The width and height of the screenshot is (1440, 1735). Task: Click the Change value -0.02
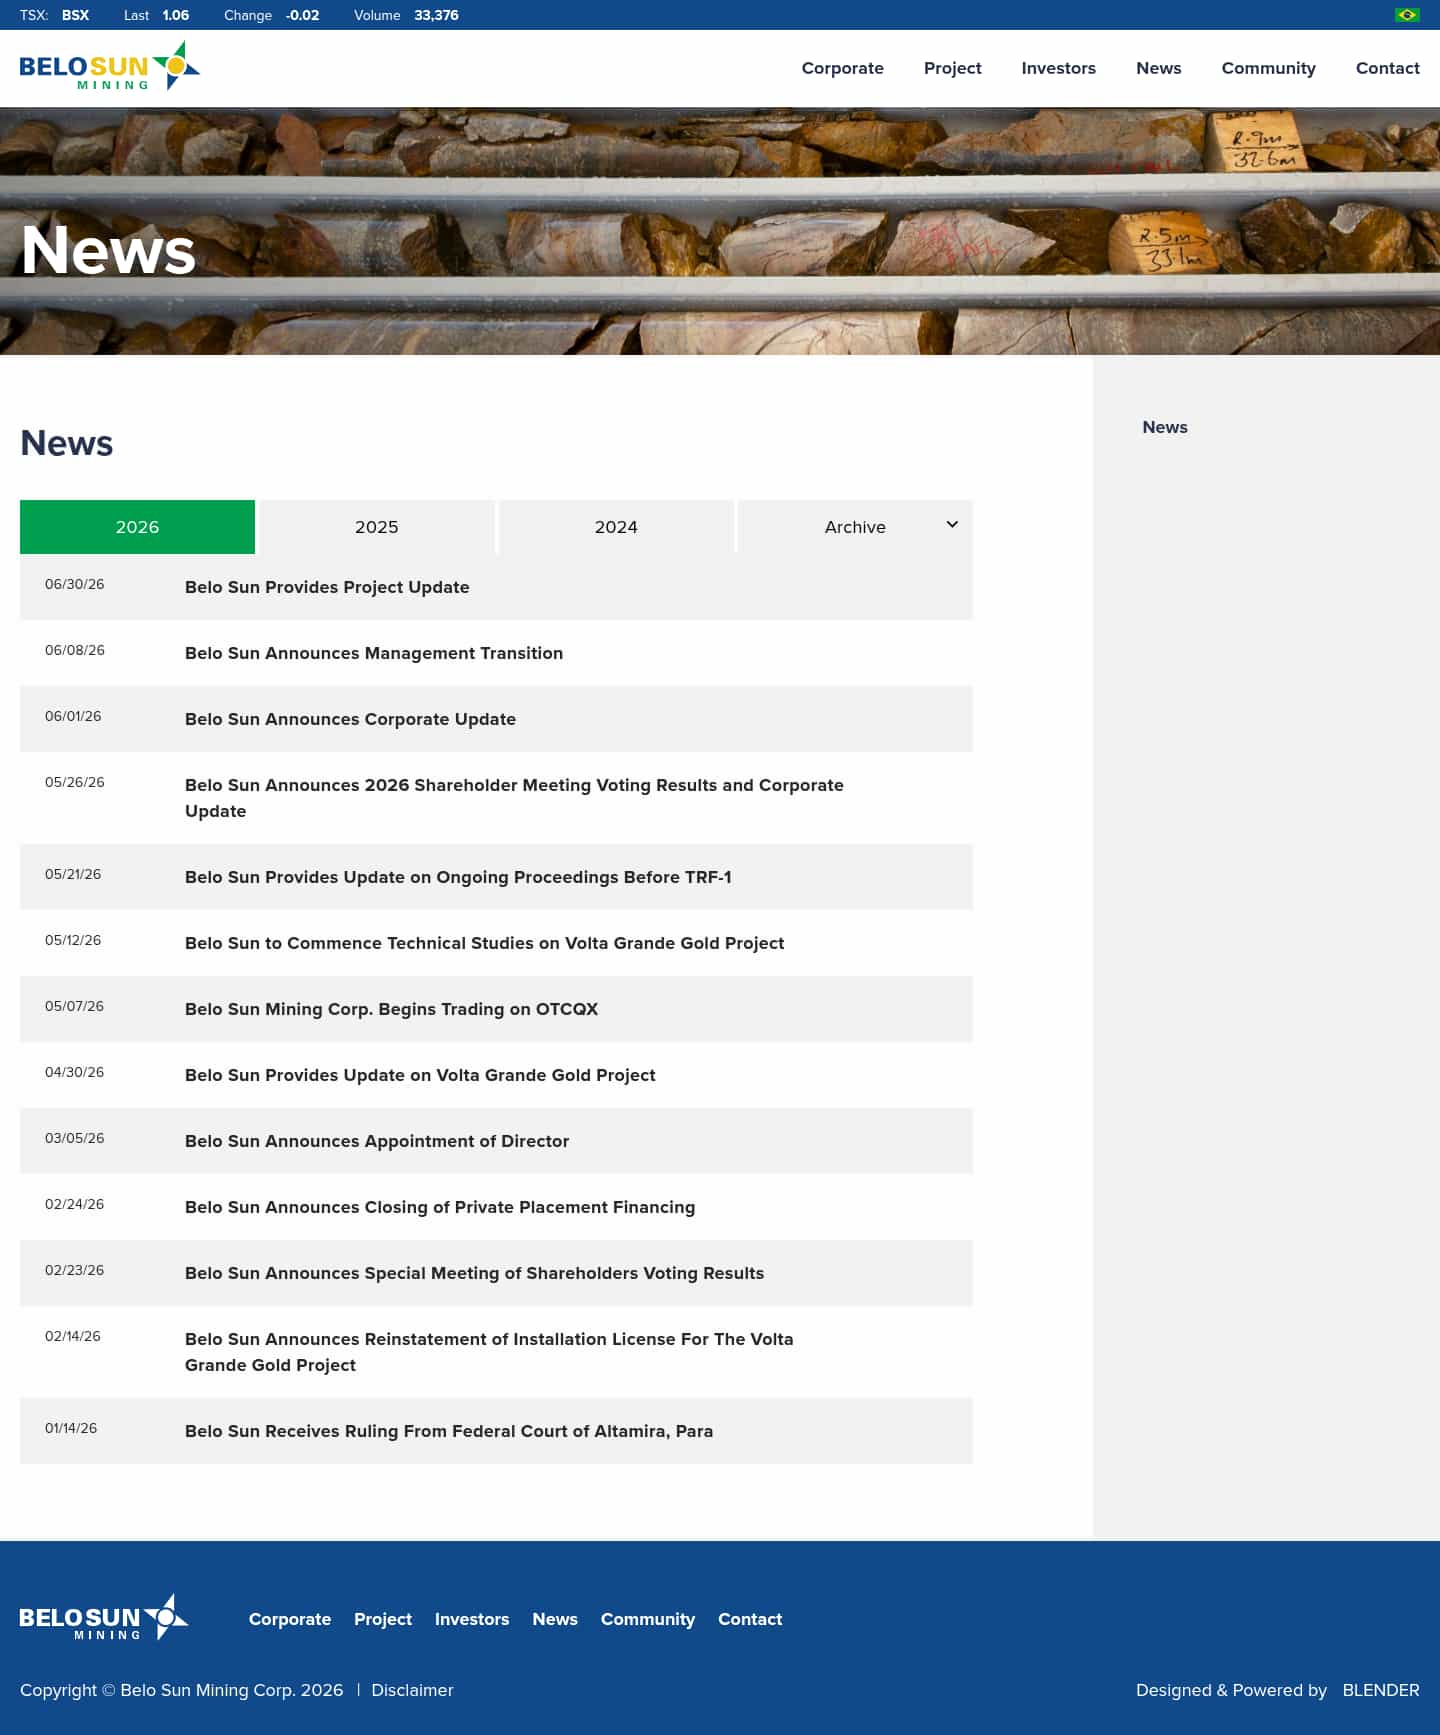click(302, 15)
